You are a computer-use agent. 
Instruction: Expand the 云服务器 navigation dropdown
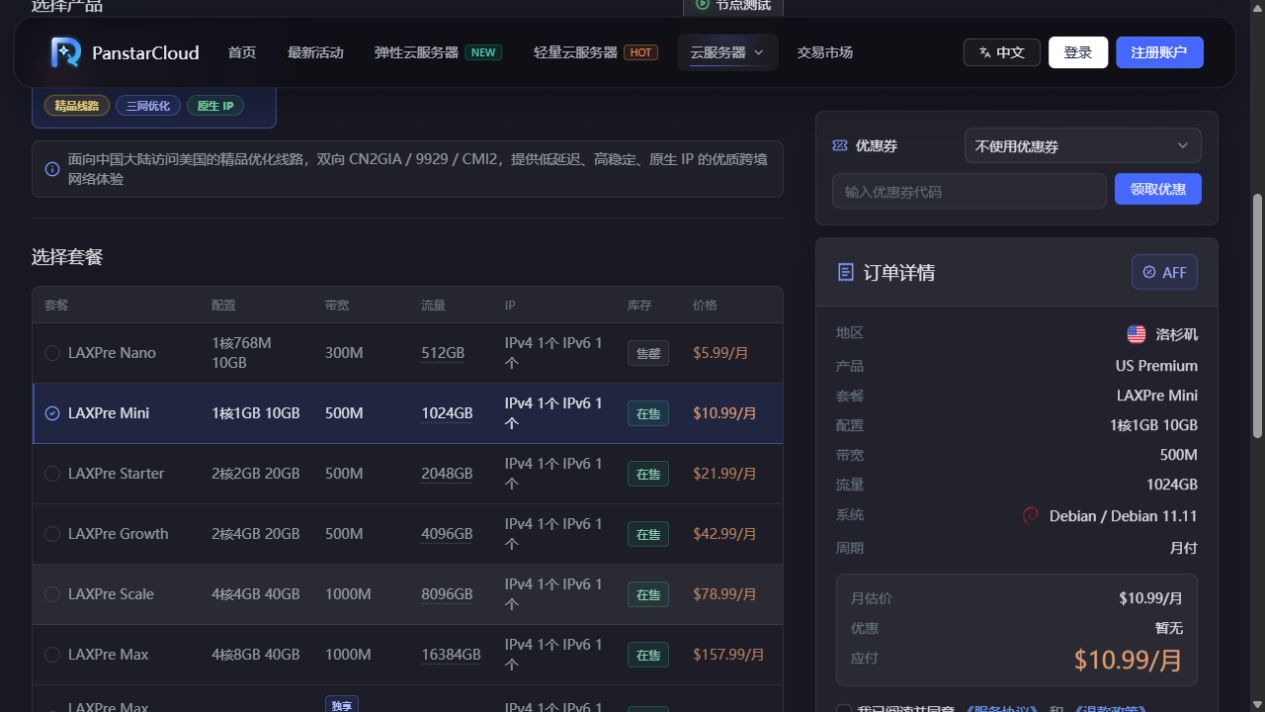[727, 52]
